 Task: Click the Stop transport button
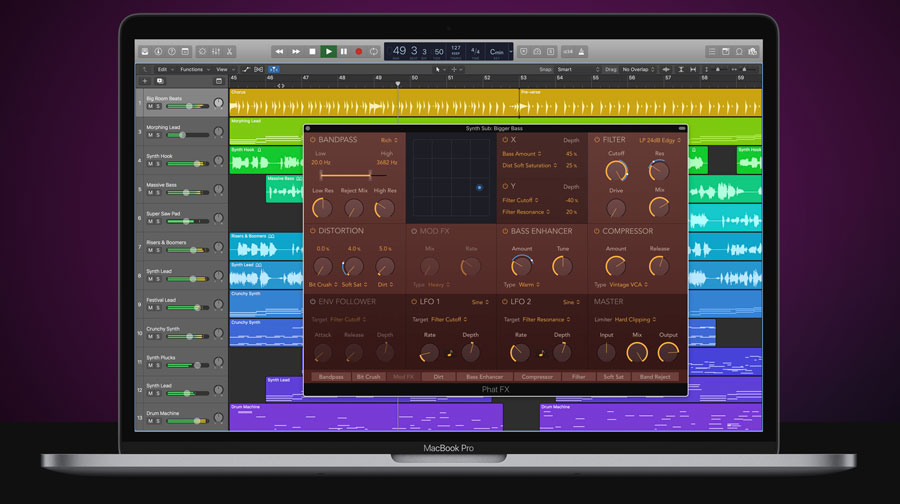click(311, 51)
